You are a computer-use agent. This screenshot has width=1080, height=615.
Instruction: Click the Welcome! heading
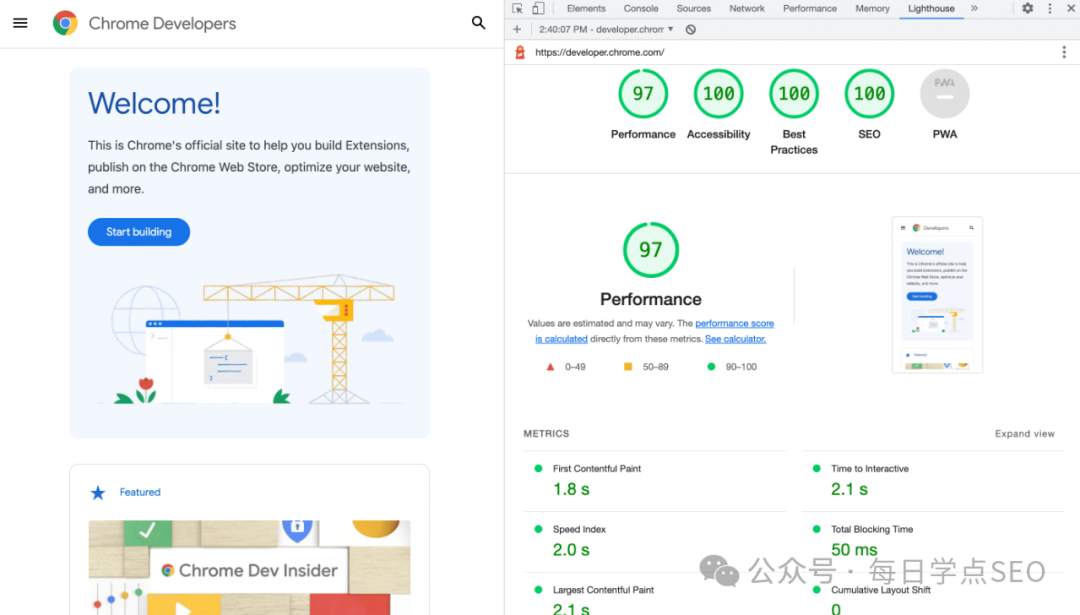[x=154, y=103]
